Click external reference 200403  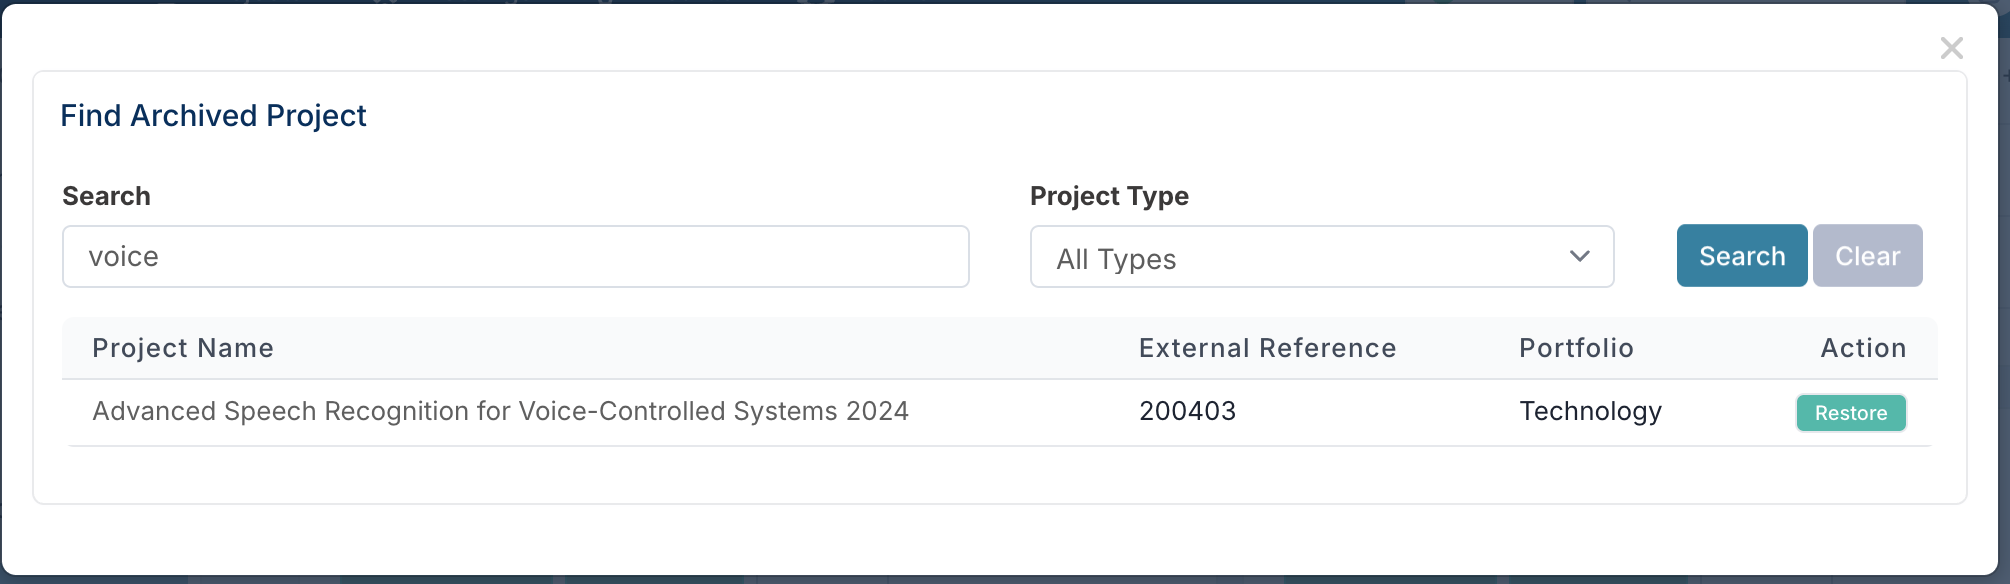pos(1187,411)
